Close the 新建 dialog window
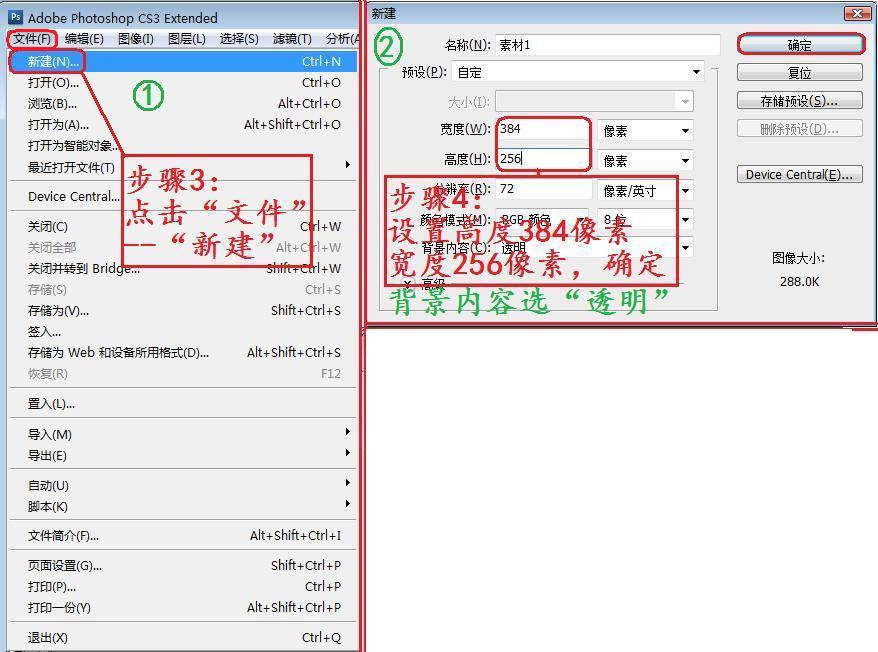This screenshot has width=878, height=652. (857, 13)
